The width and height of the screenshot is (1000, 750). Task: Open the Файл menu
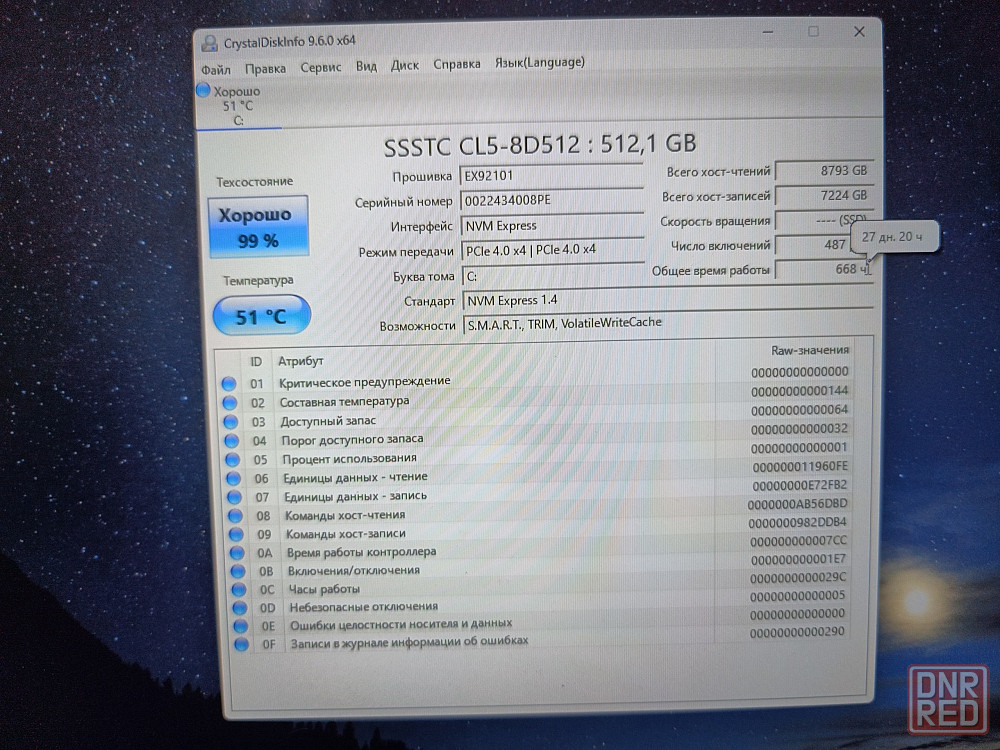(x=215, y=69)
